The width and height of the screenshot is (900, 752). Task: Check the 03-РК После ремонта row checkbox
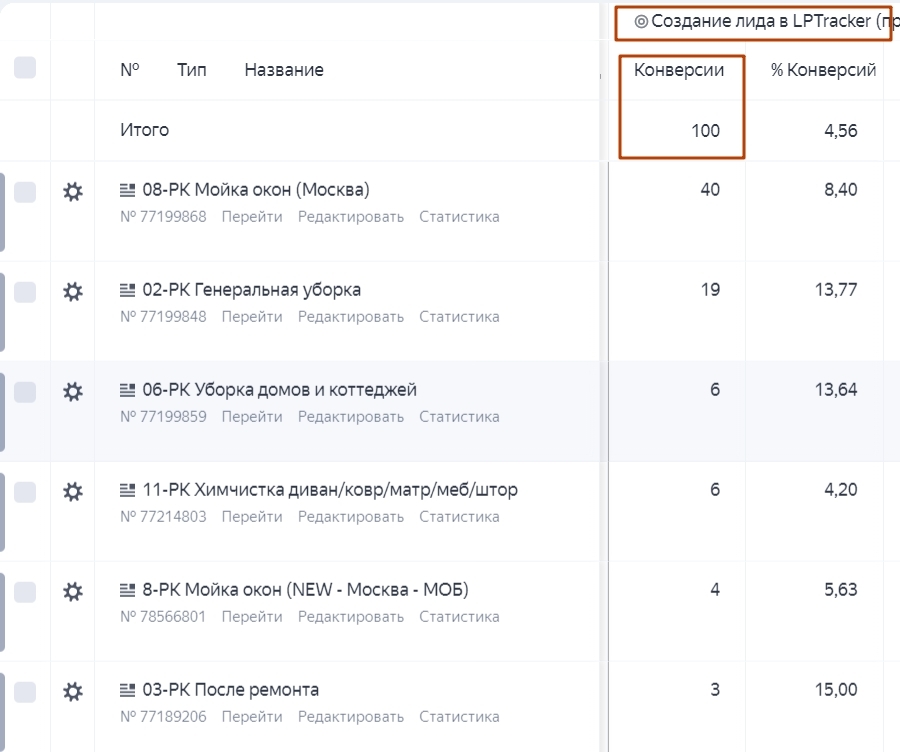tap(25, 692)
